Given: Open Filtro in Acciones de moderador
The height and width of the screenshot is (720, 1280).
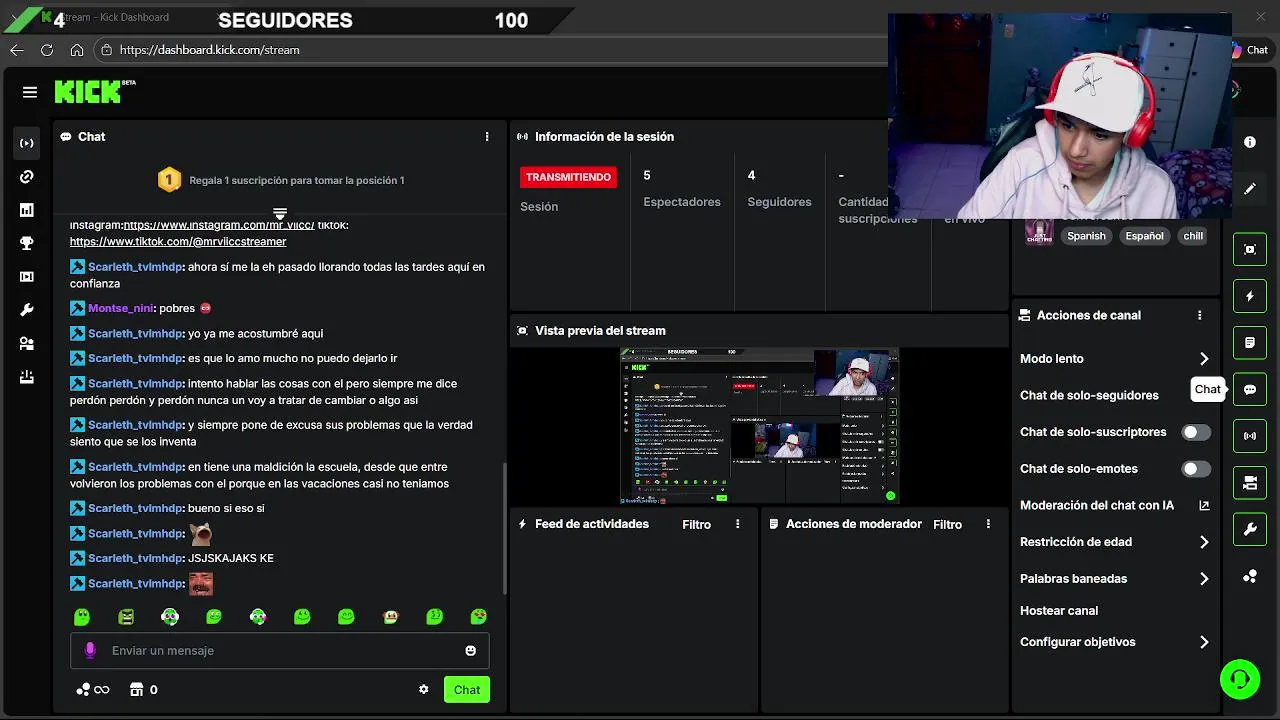Looking at the screenshot, I should point(947,525).
